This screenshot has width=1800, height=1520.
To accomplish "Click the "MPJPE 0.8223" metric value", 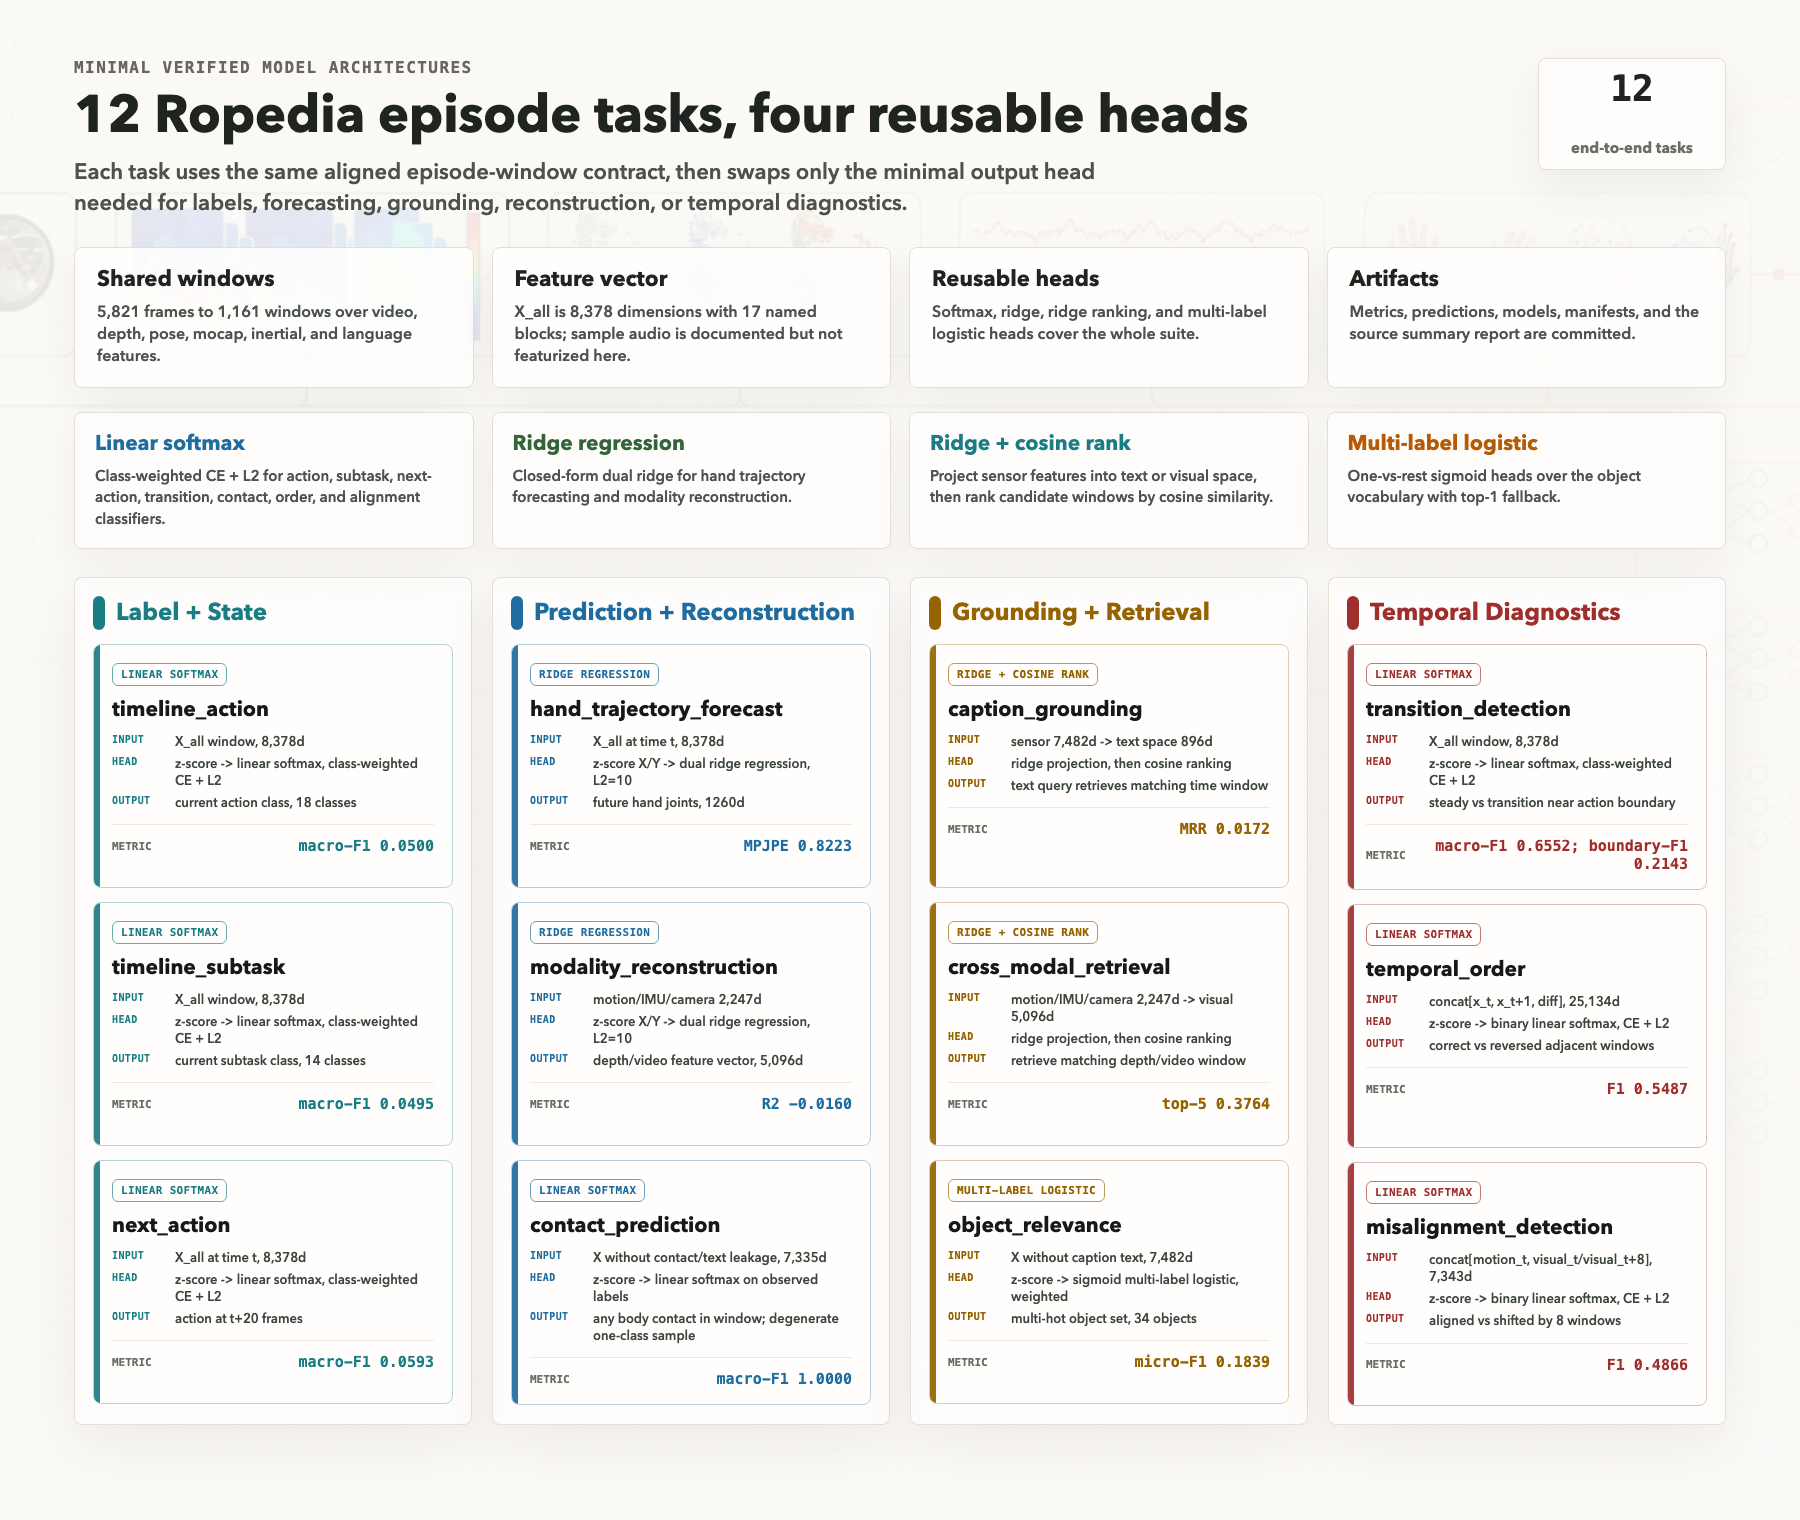I will 797,846.
